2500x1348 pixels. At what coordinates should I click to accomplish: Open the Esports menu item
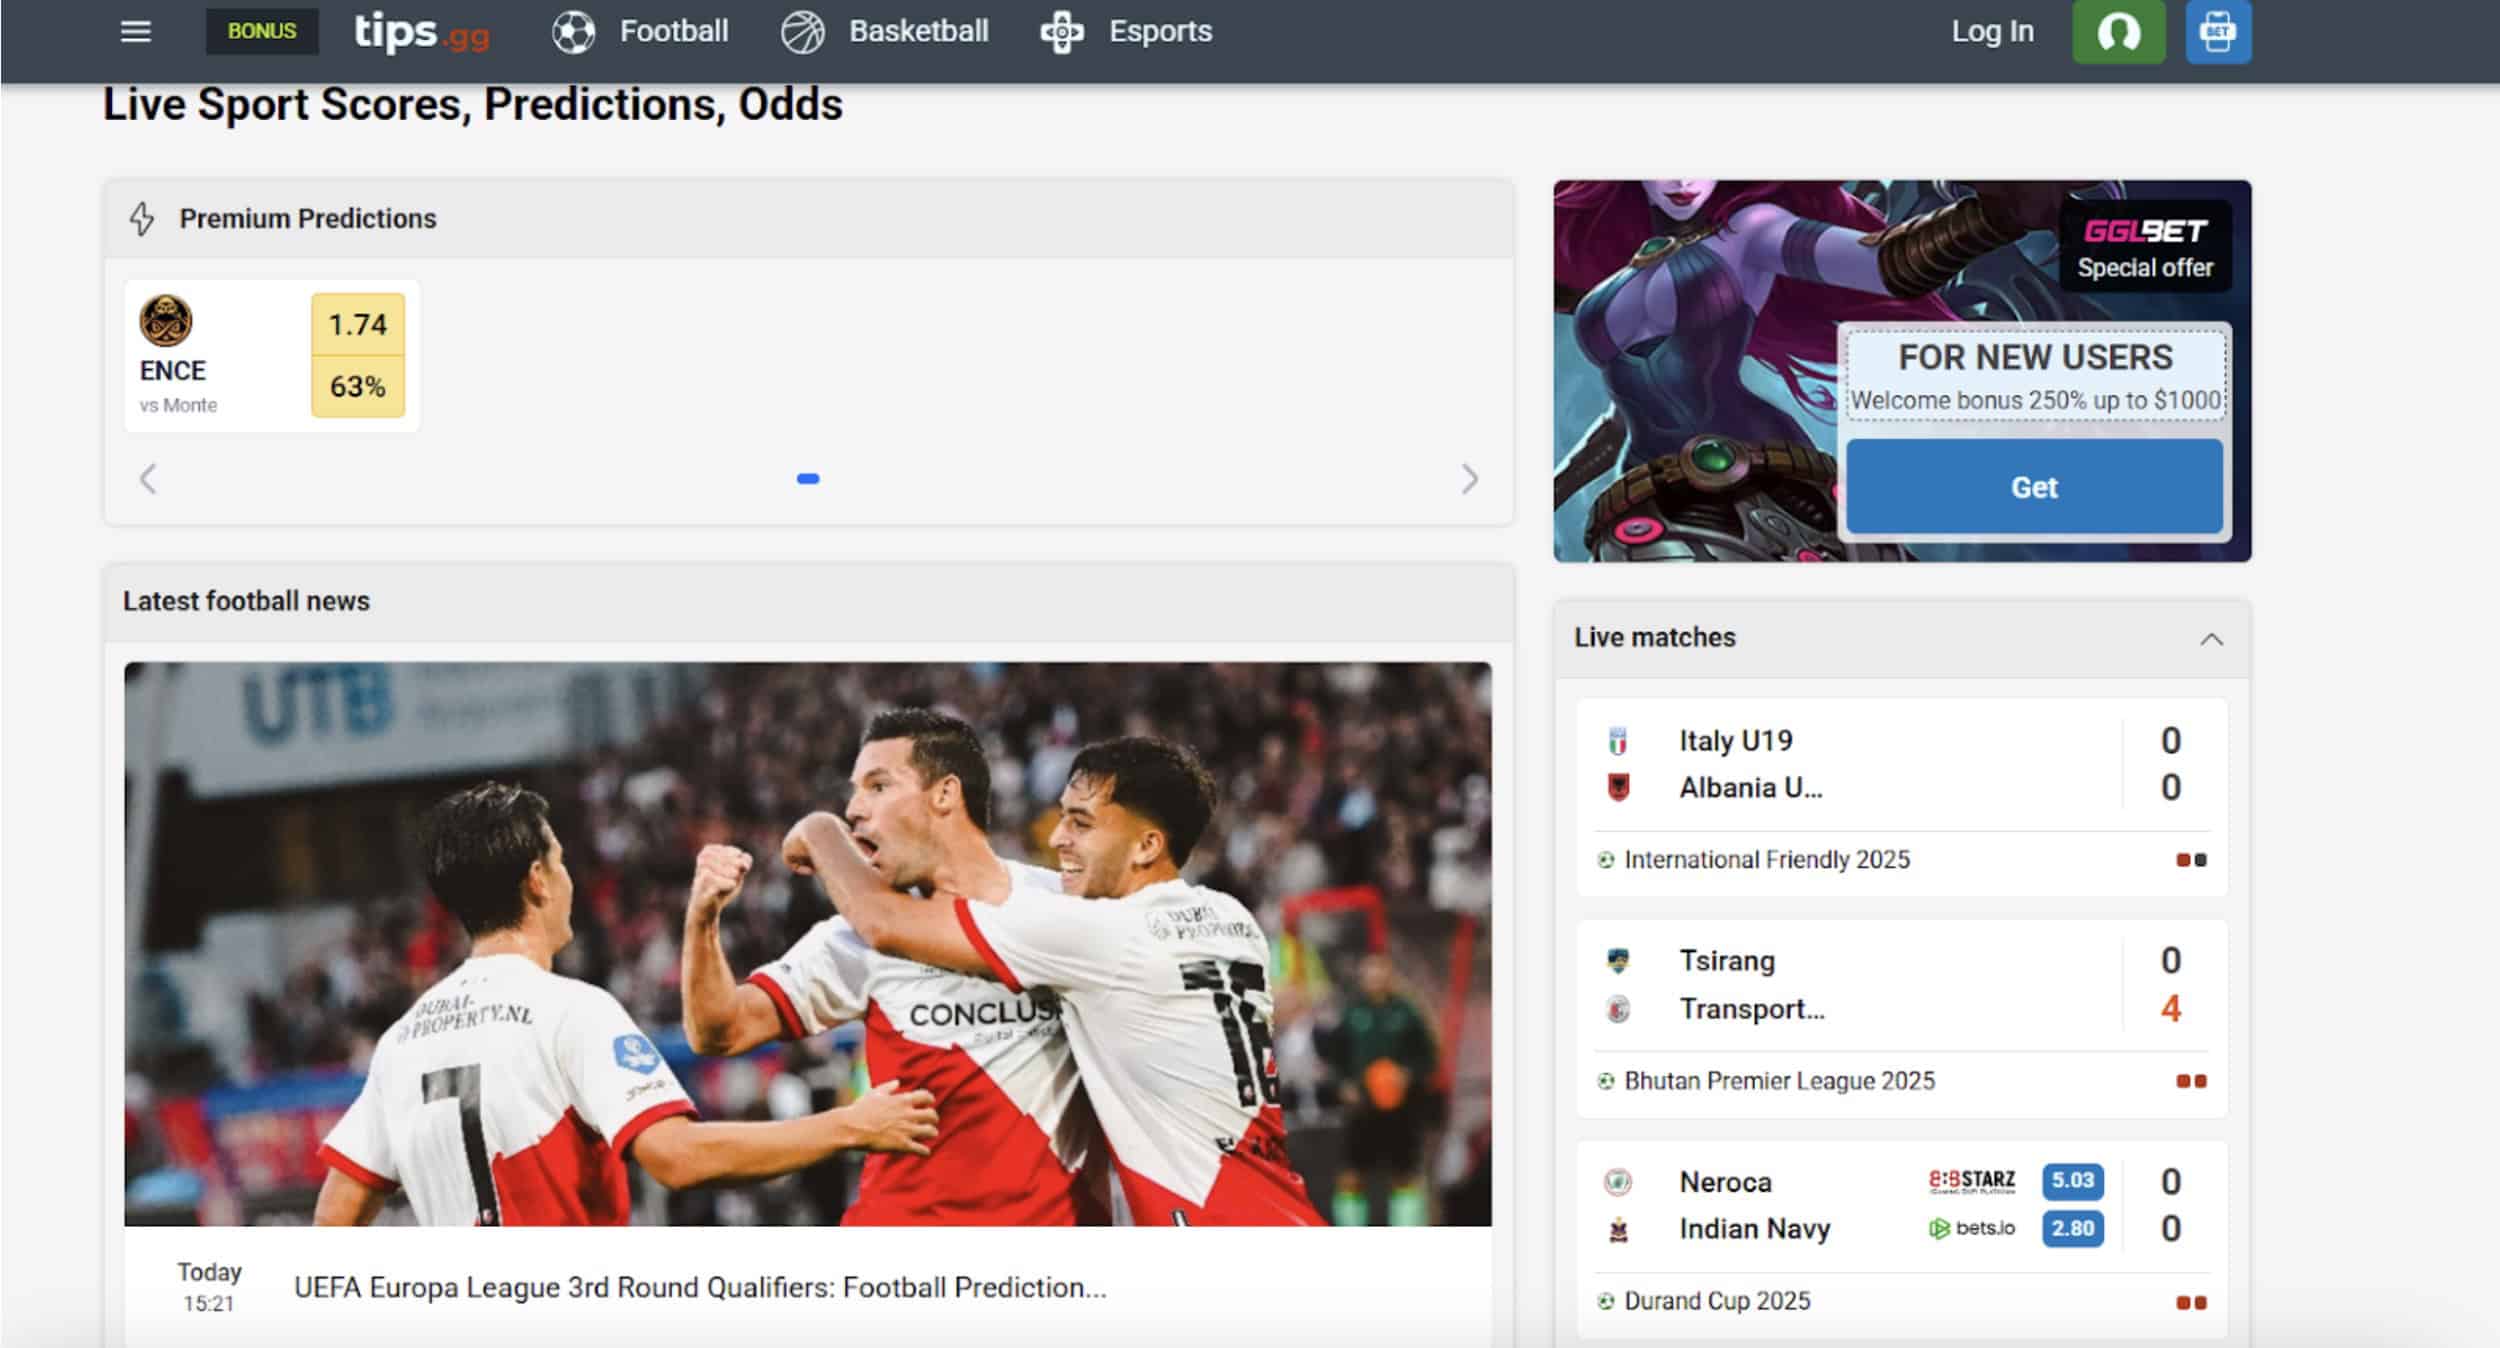tap(1160, 32)
